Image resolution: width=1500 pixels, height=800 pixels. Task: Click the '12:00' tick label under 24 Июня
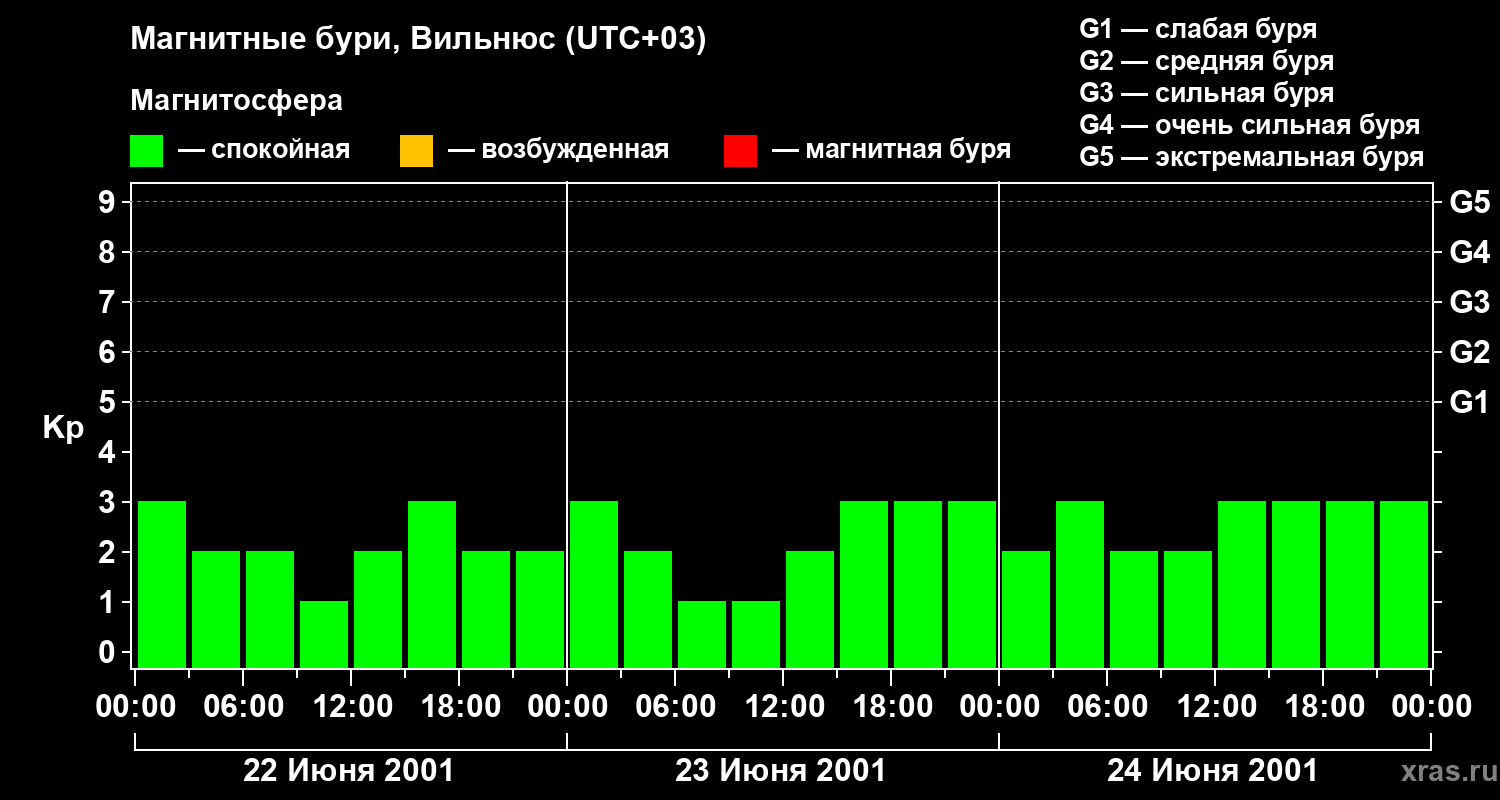click(x=1215, y=707)
